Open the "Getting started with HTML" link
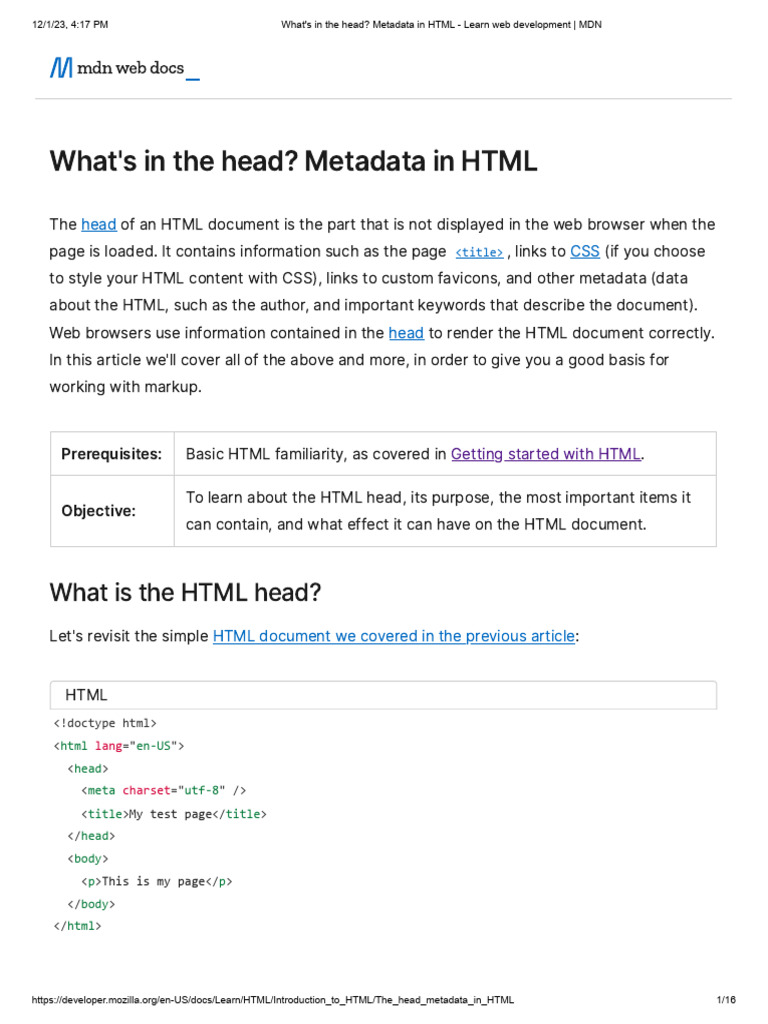The image size is (768, 1024). click(546, 454)
